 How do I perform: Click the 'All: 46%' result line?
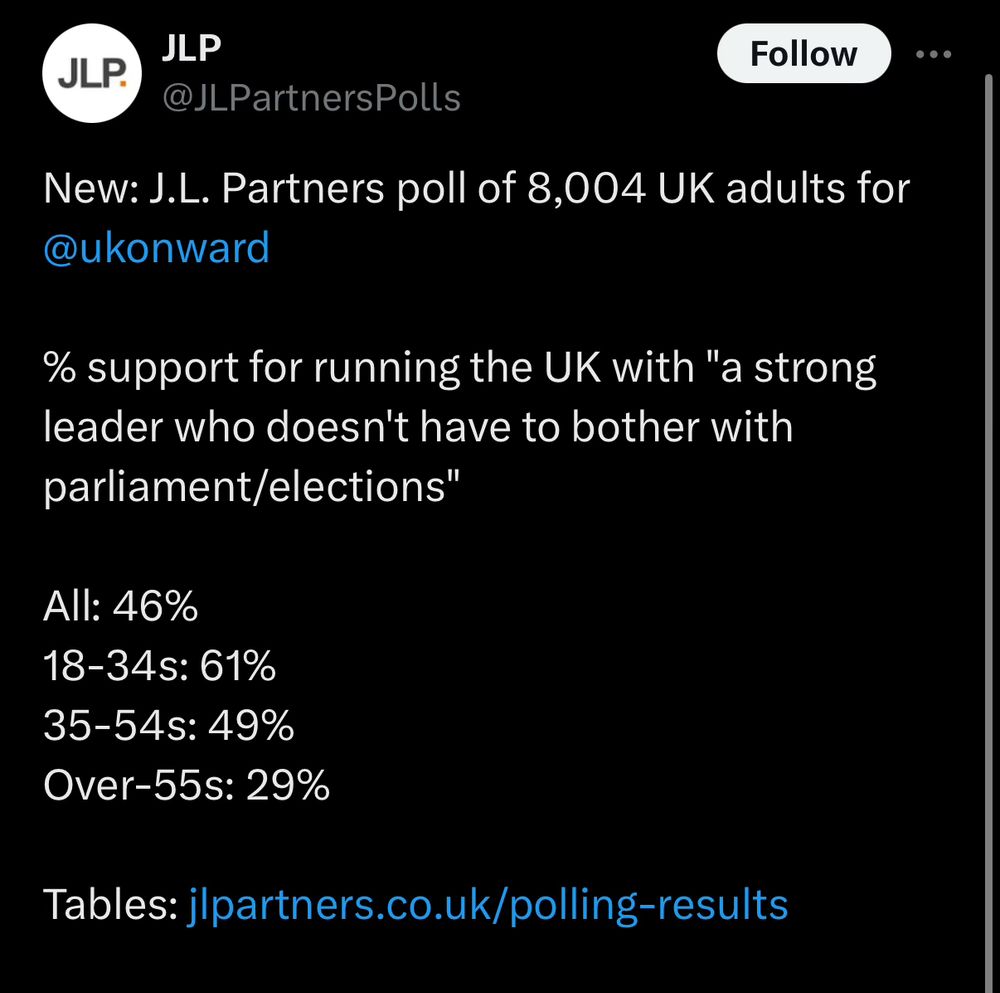120,606
